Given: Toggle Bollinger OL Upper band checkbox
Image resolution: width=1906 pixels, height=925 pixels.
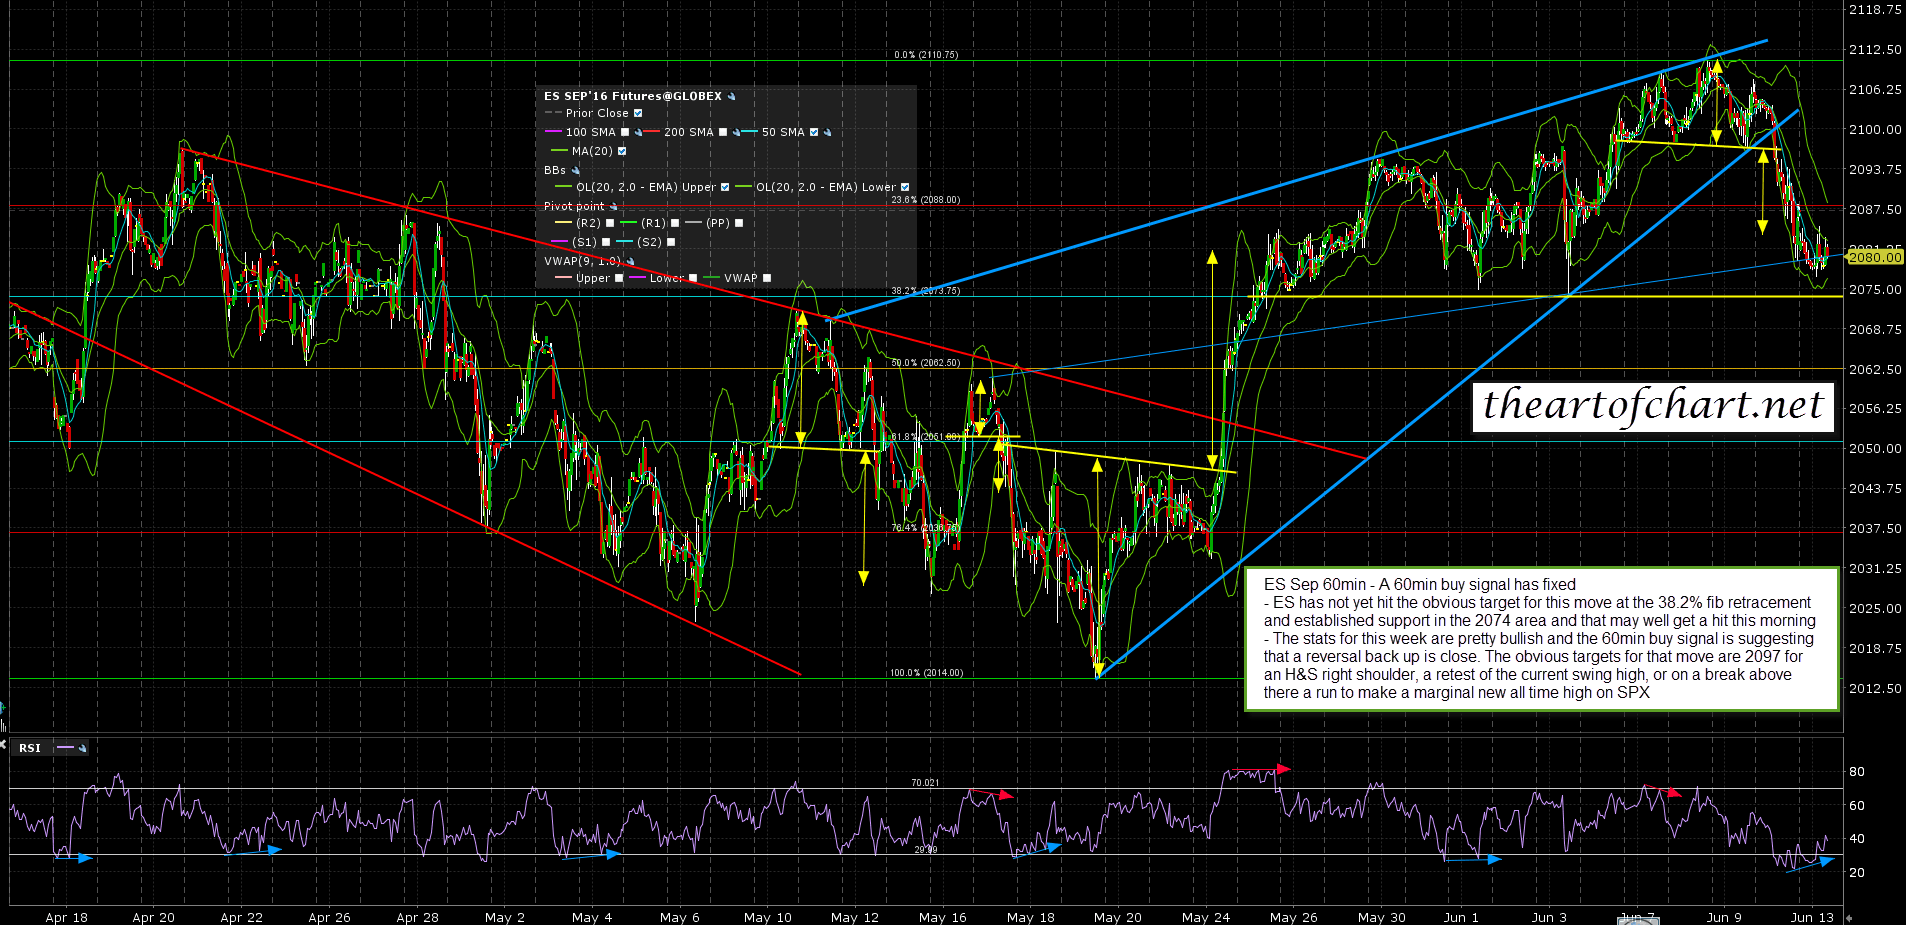Looking at the screenshot, I should [x=725, y=187].
